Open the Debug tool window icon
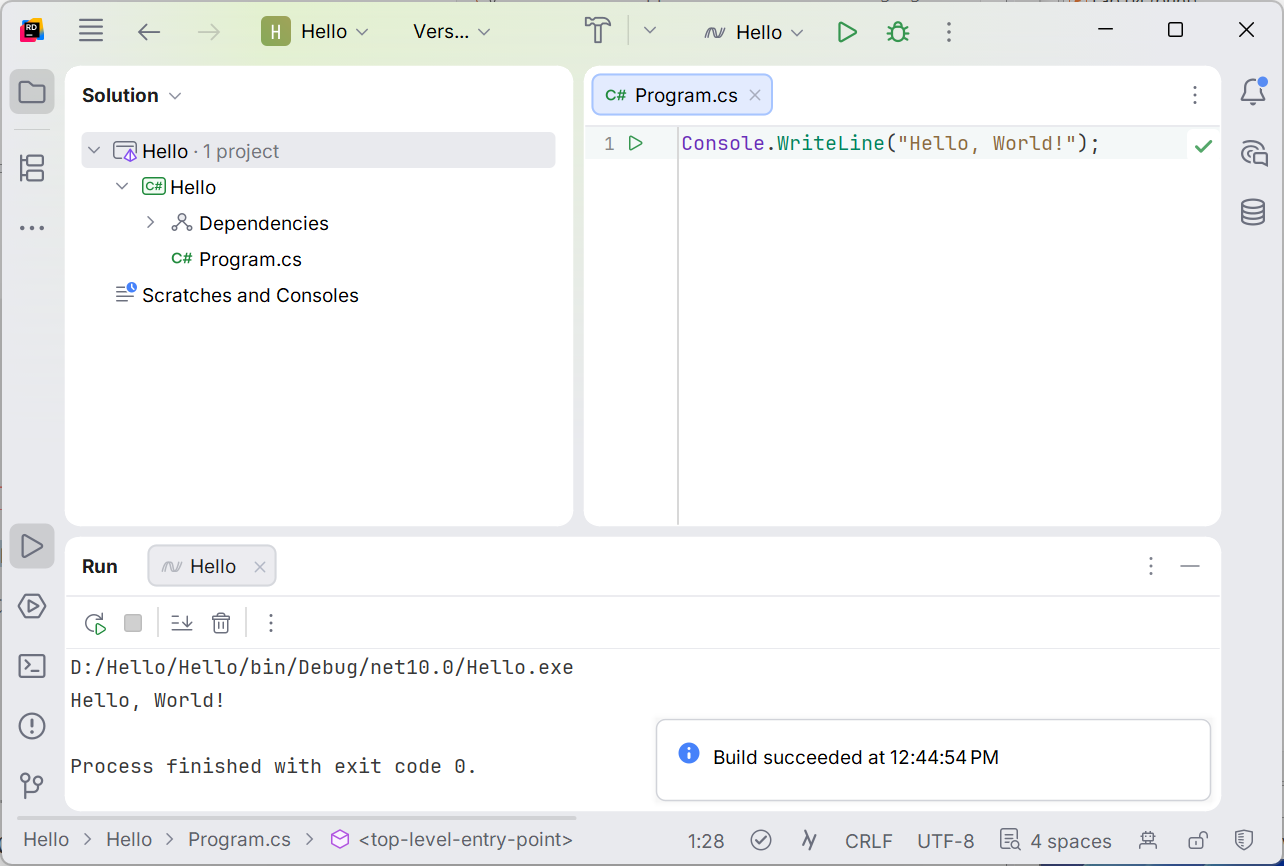 click(x=32, y=606)
